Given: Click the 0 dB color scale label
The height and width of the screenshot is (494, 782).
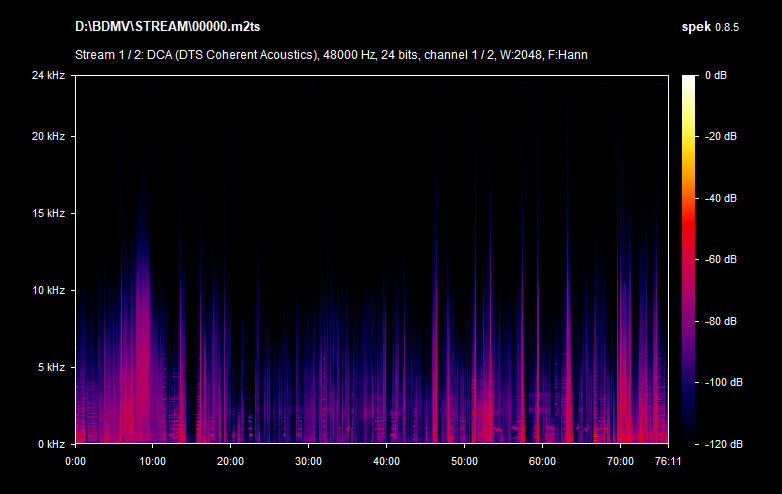Looking at the screenshot, I should pyautogui.click(x=718, y=76).
